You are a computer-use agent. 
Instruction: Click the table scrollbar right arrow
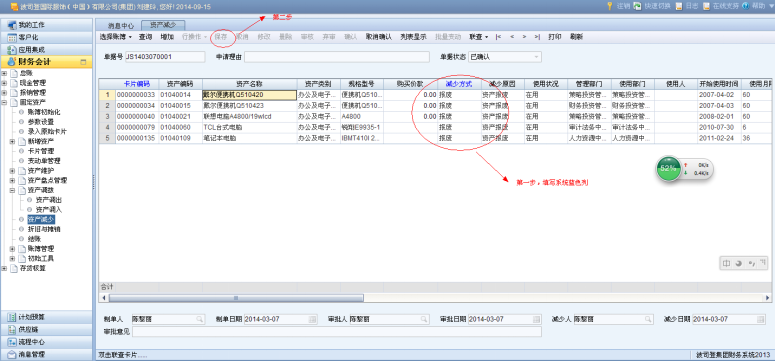768,298
